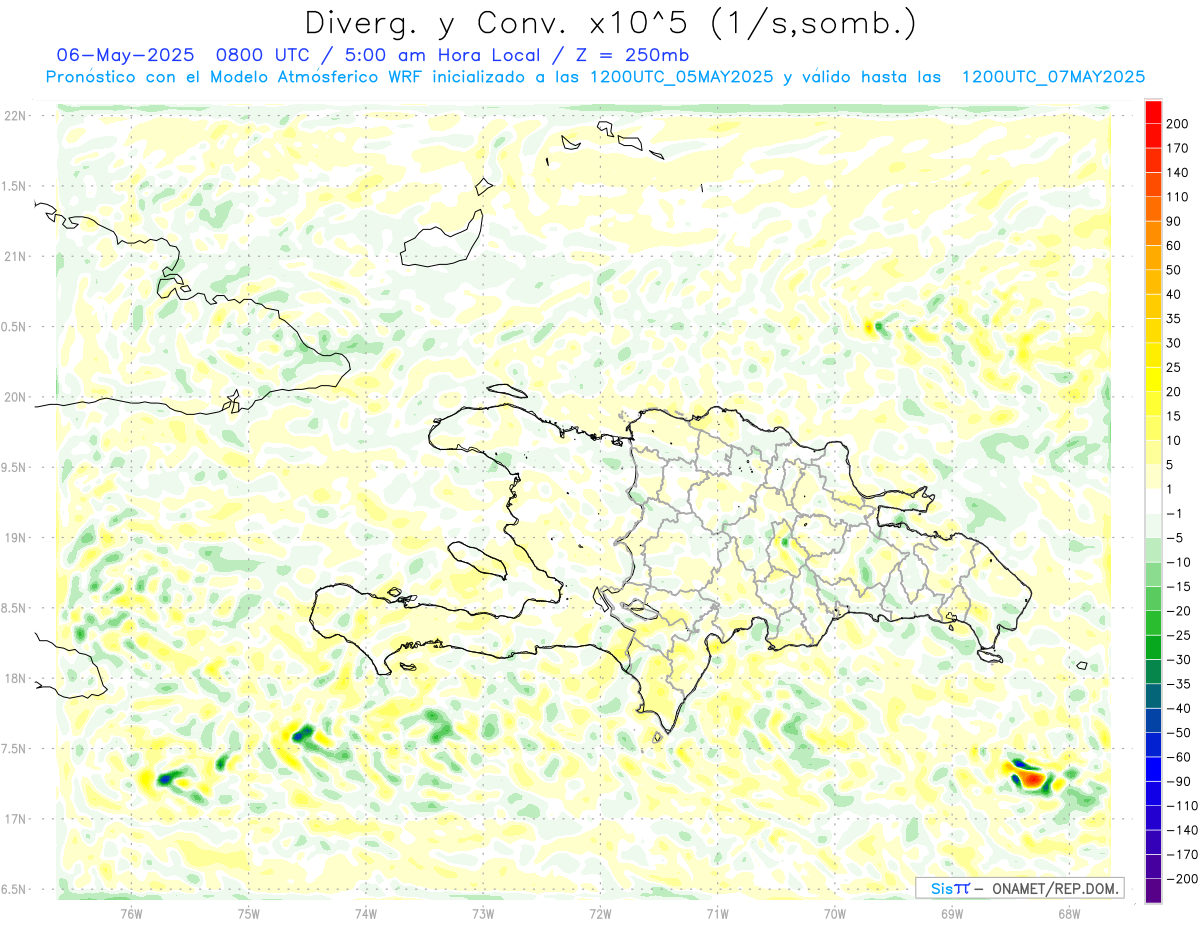
Task: Click the '74W' longitude label
Action: point(366,913)
